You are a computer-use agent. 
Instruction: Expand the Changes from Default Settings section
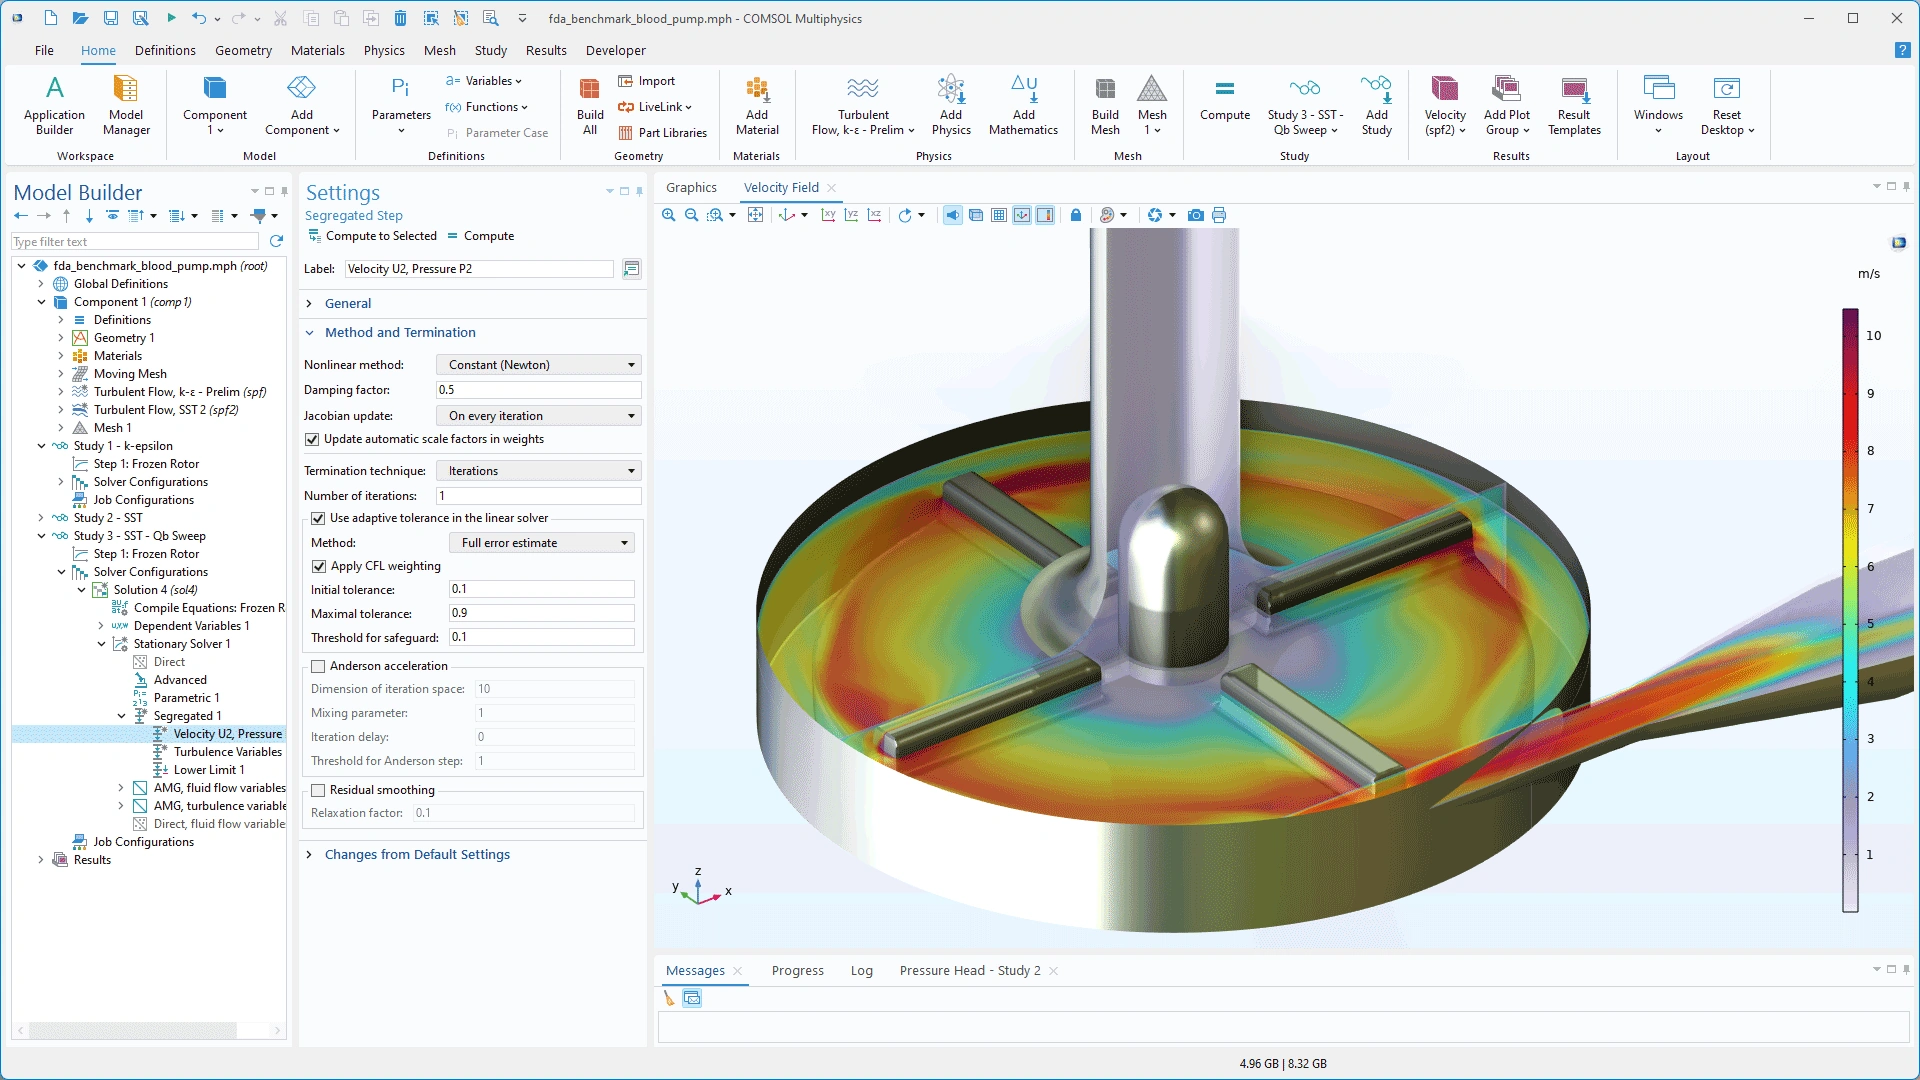pyautogui.click(x=416, y=854)
